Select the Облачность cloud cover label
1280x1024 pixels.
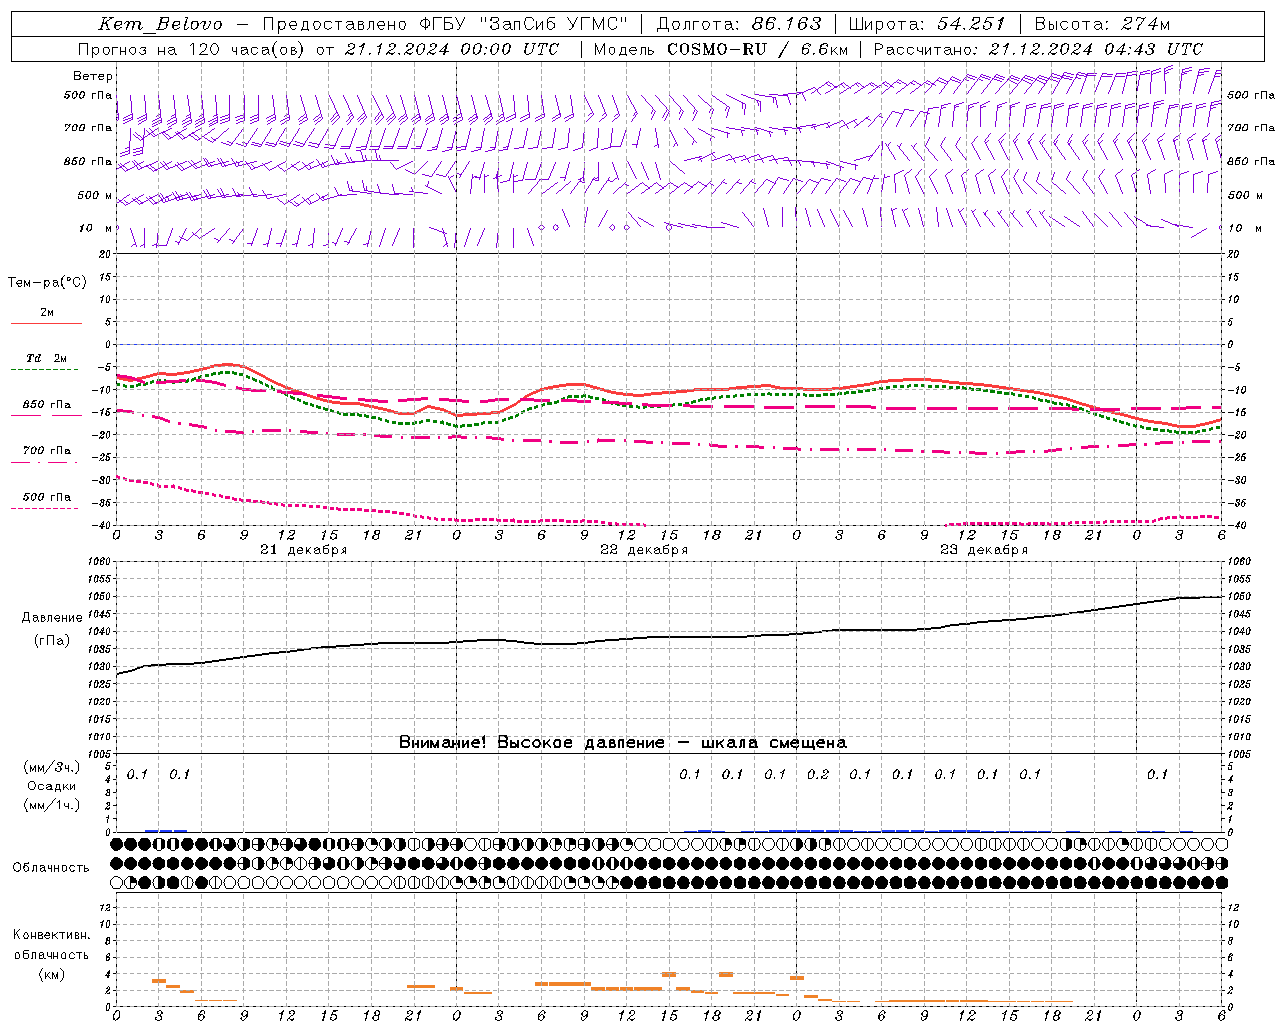(x=51, y=867)
